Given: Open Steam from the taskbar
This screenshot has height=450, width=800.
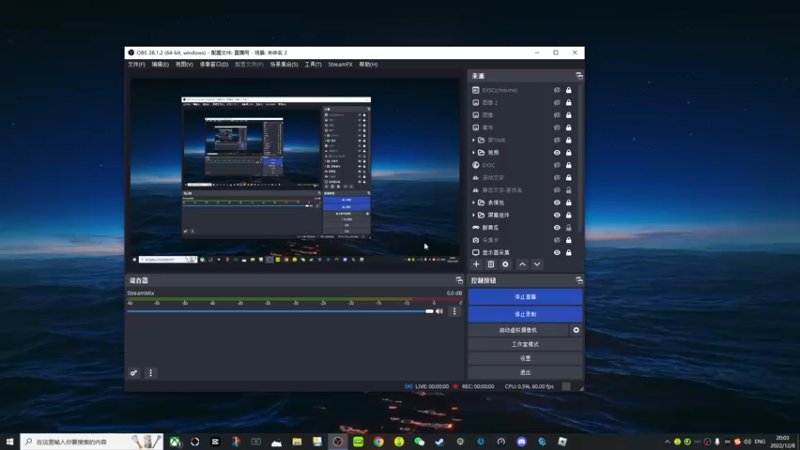Looking at the screenshot, I should pyautogui.click(x=440, y=442).
